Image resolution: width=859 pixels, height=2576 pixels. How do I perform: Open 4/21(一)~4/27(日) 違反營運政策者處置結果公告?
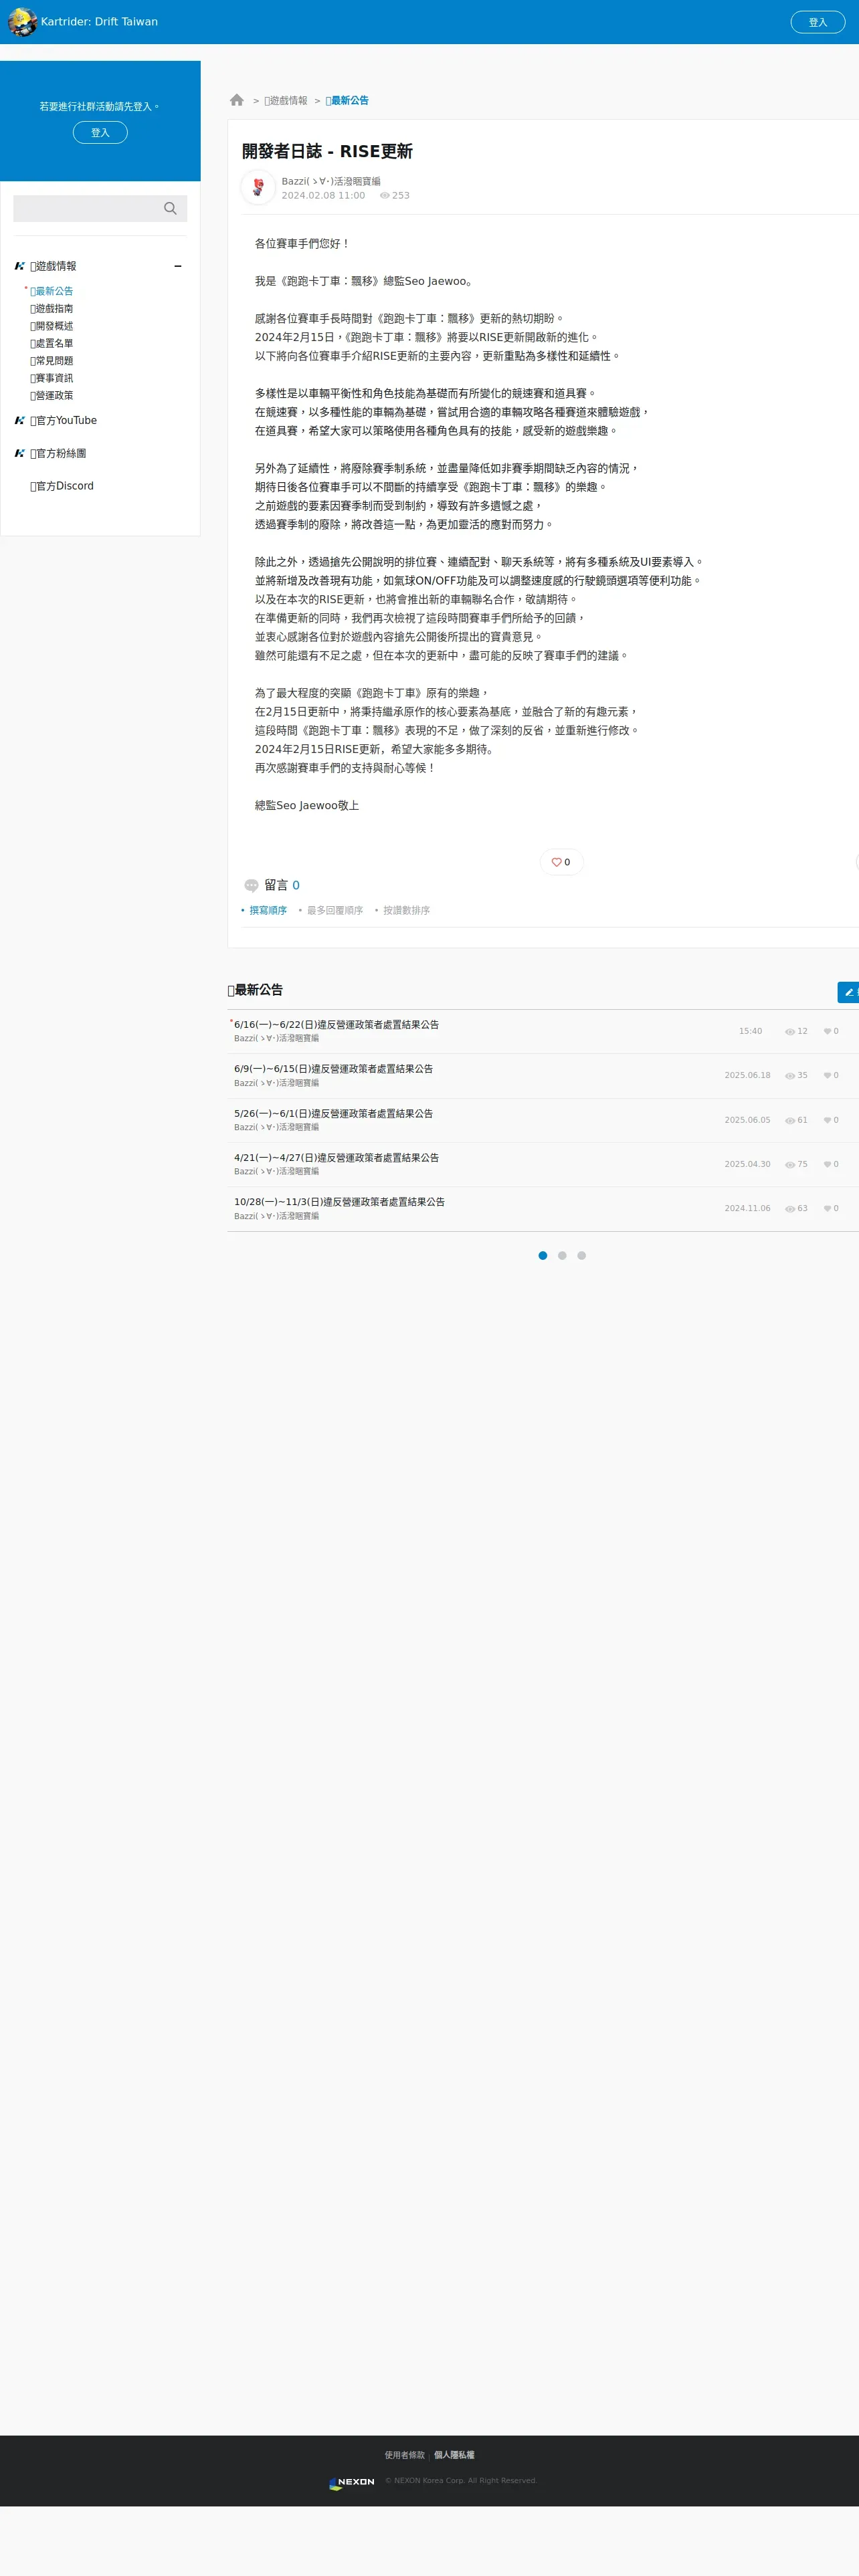(x=336, y=1157)
